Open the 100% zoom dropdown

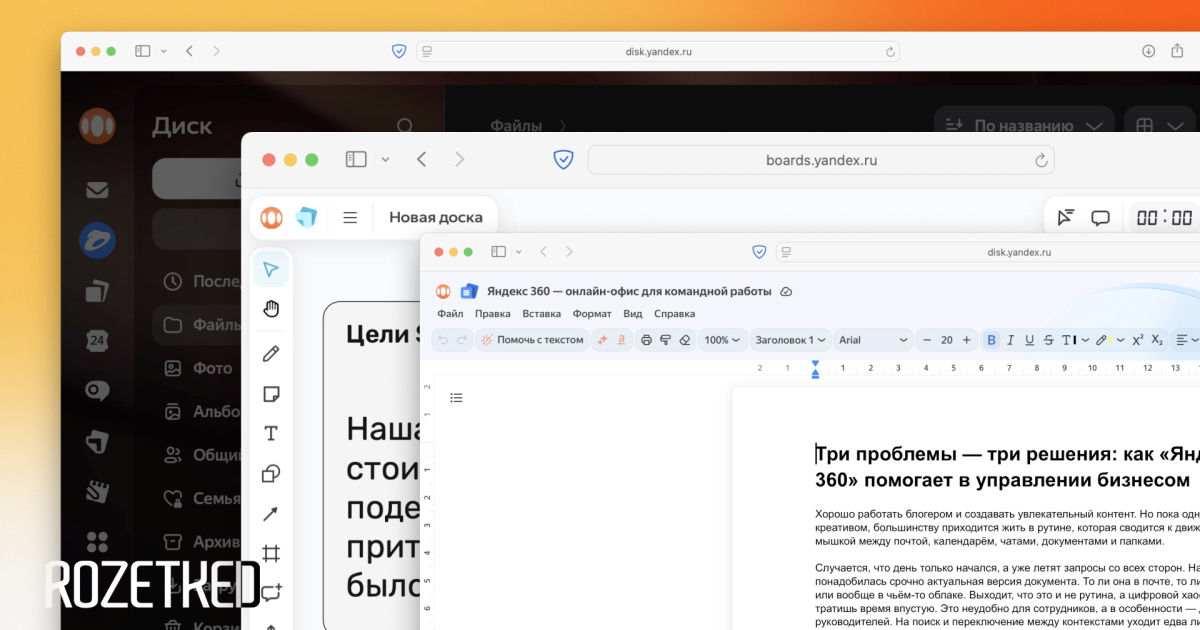(722, 340)
